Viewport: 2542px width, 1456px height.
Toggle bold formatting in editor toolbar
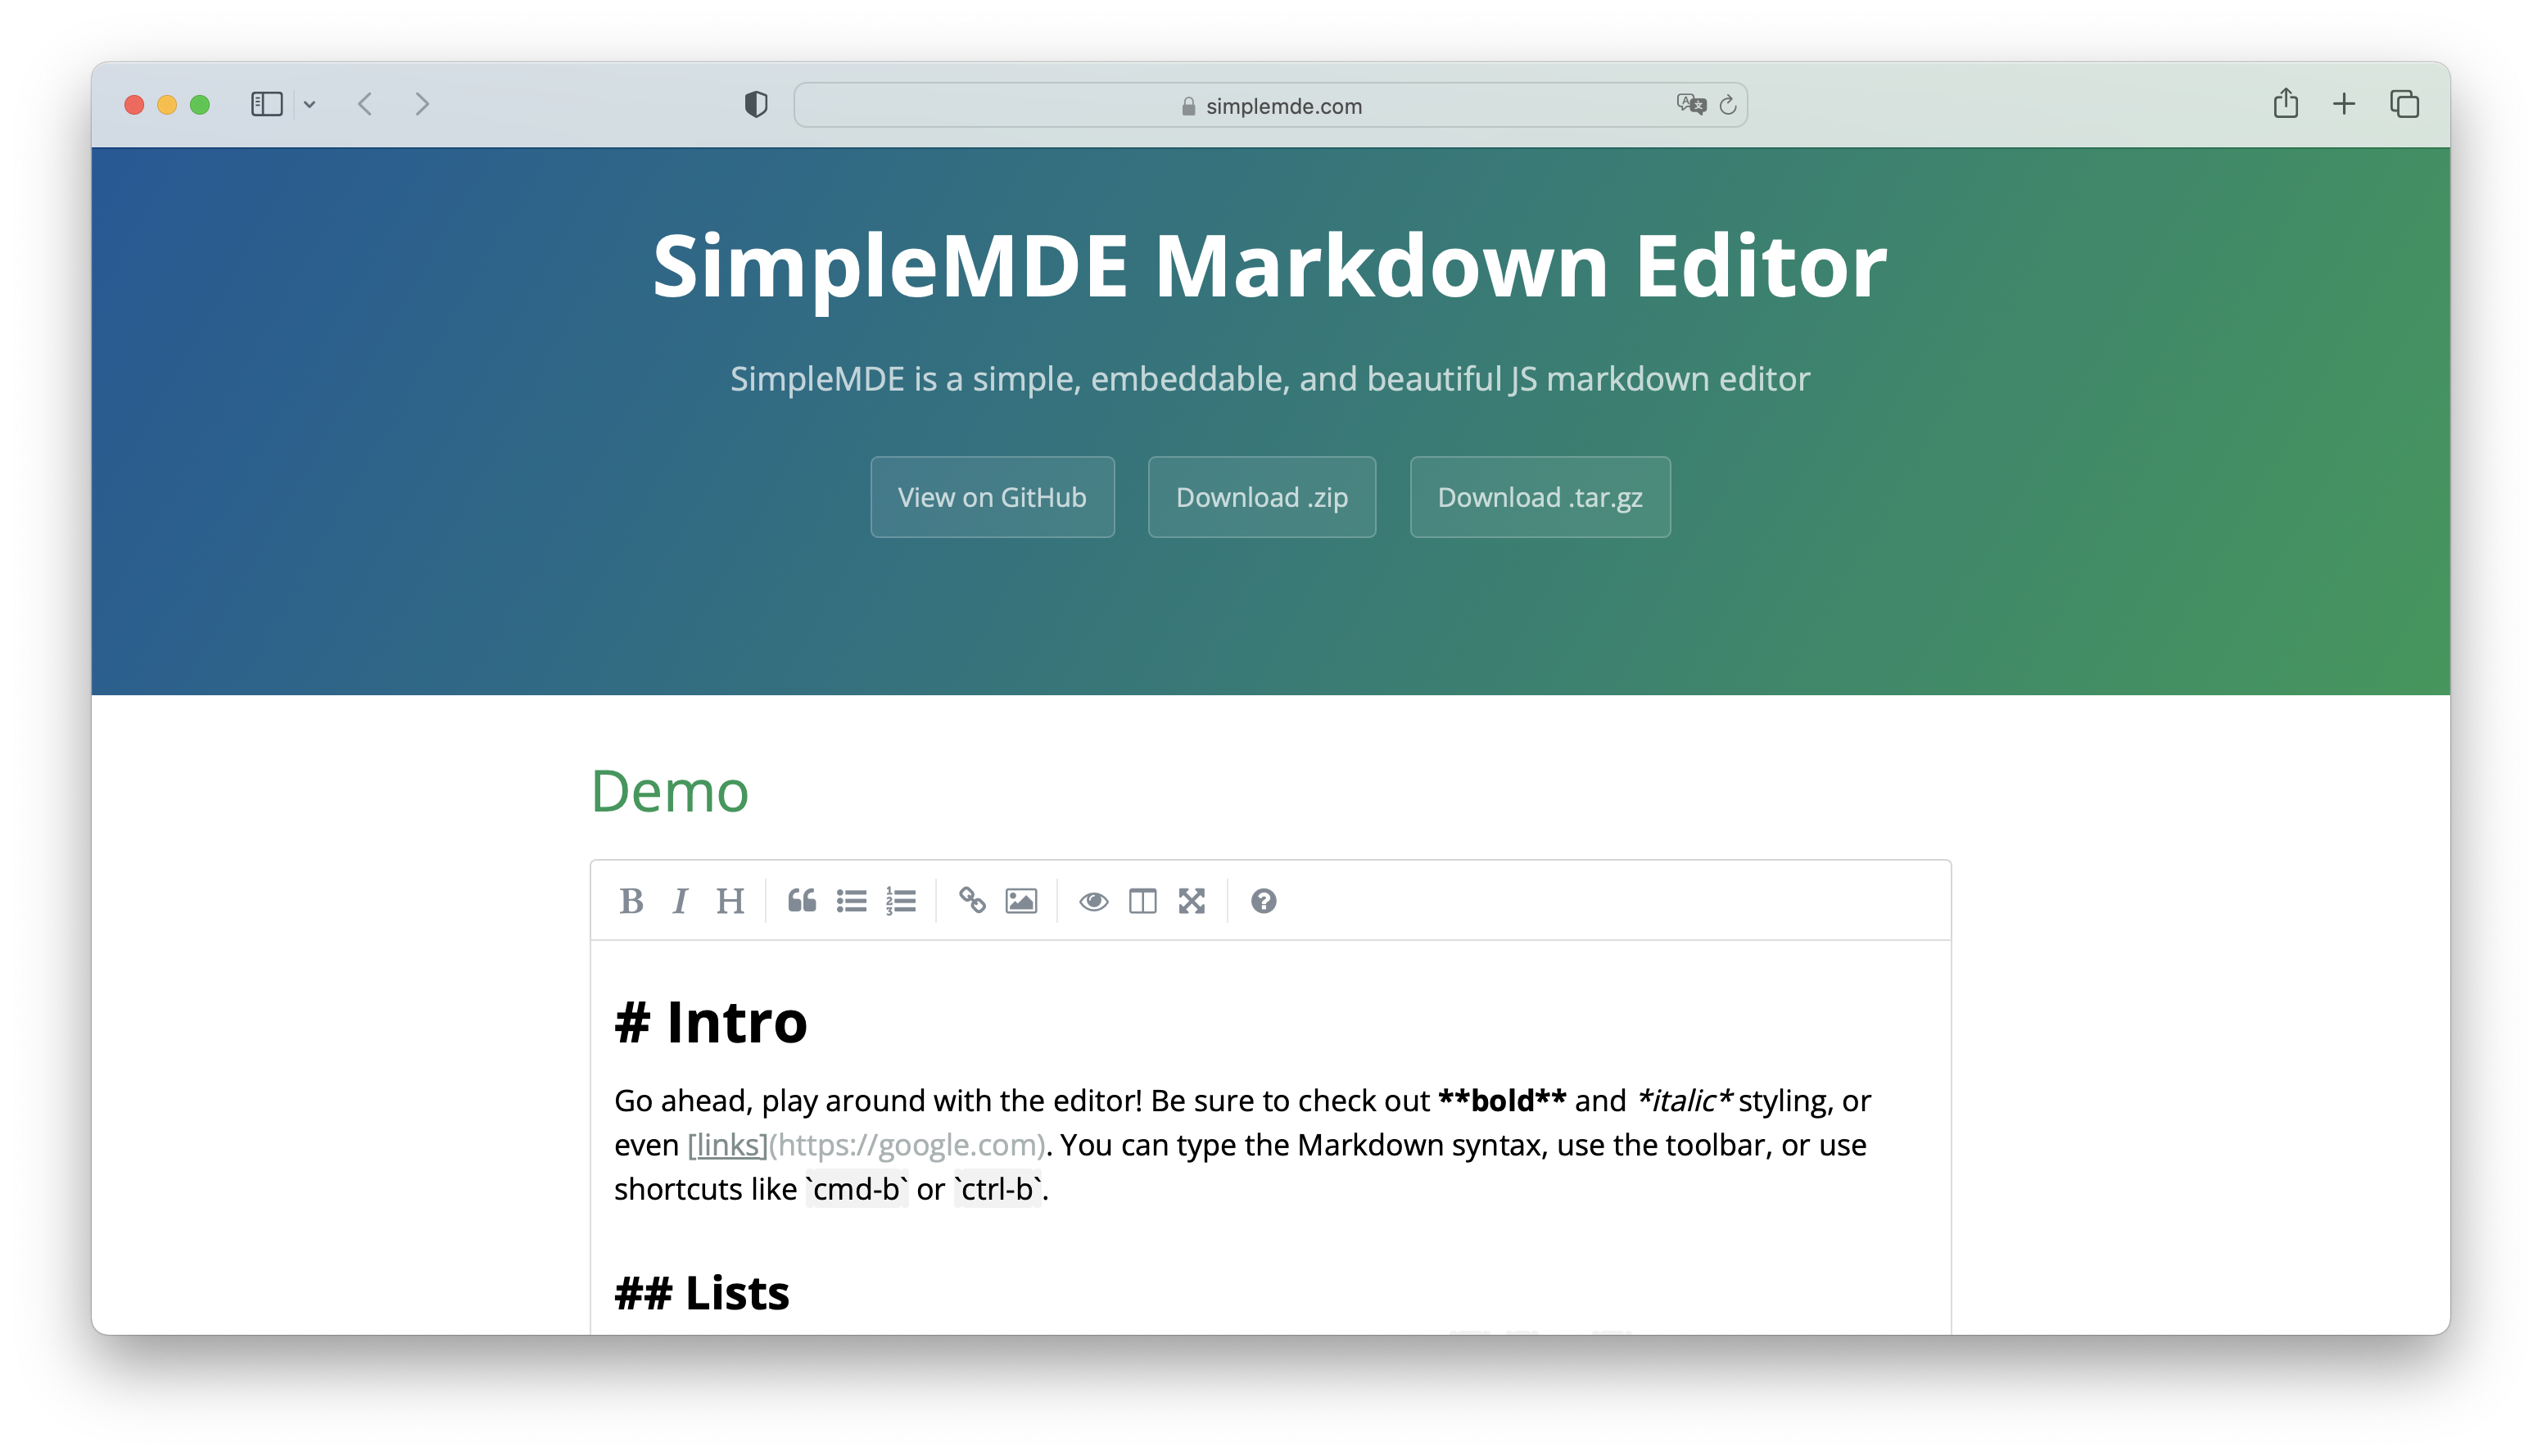tap(631, 901)
